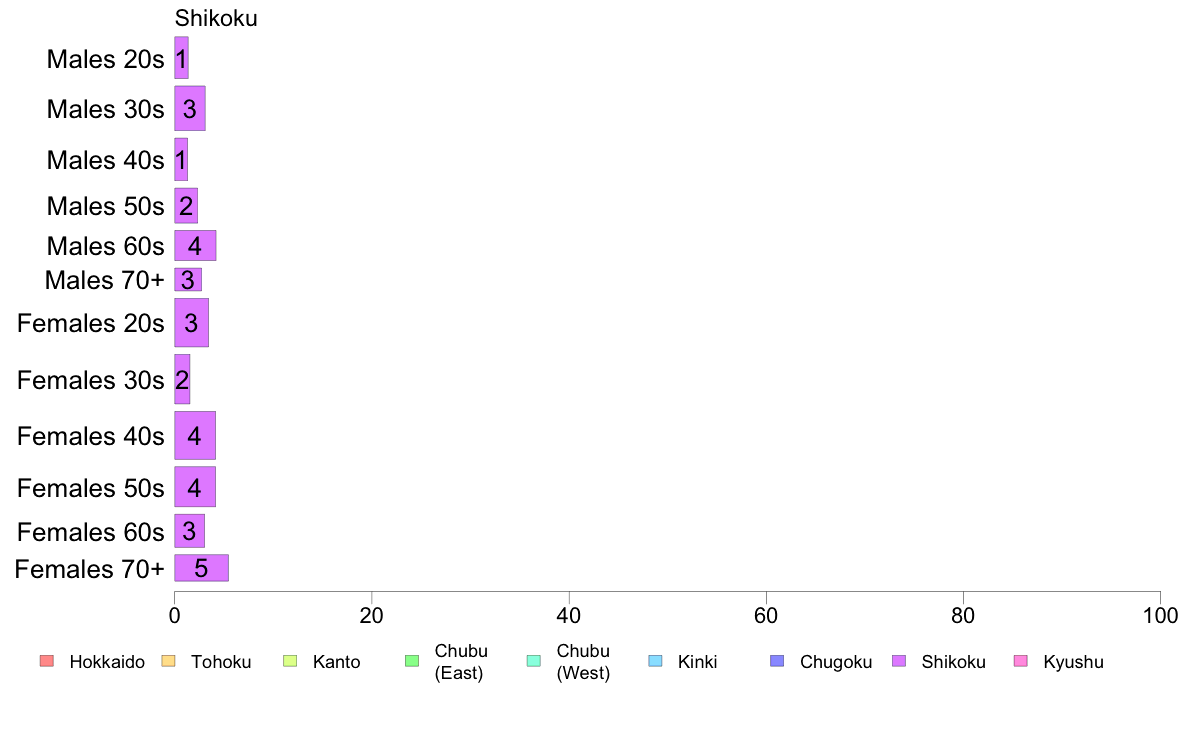Image resolution: width=1188 pixels, height=736 pixels.
Task: Click the Shikoku chart title
Action: point(216,18)
